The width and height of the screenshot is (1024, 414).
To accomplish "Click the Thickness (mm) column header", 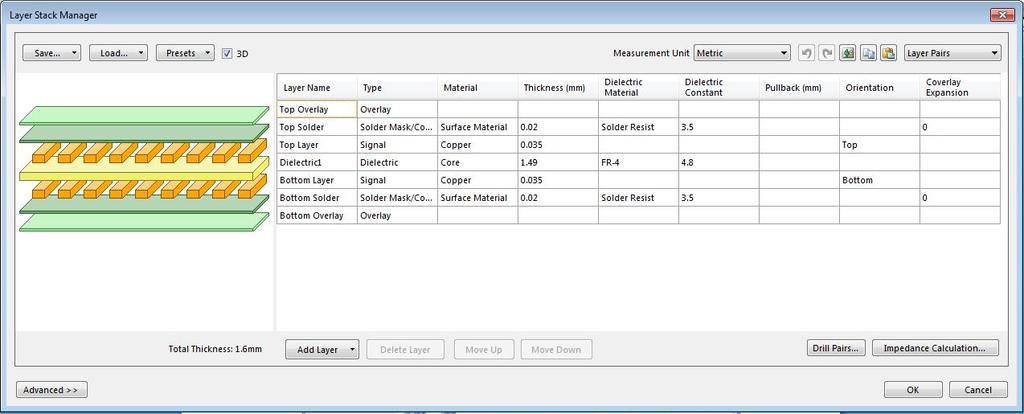I will pyautogui.click(x=558, y=88).
